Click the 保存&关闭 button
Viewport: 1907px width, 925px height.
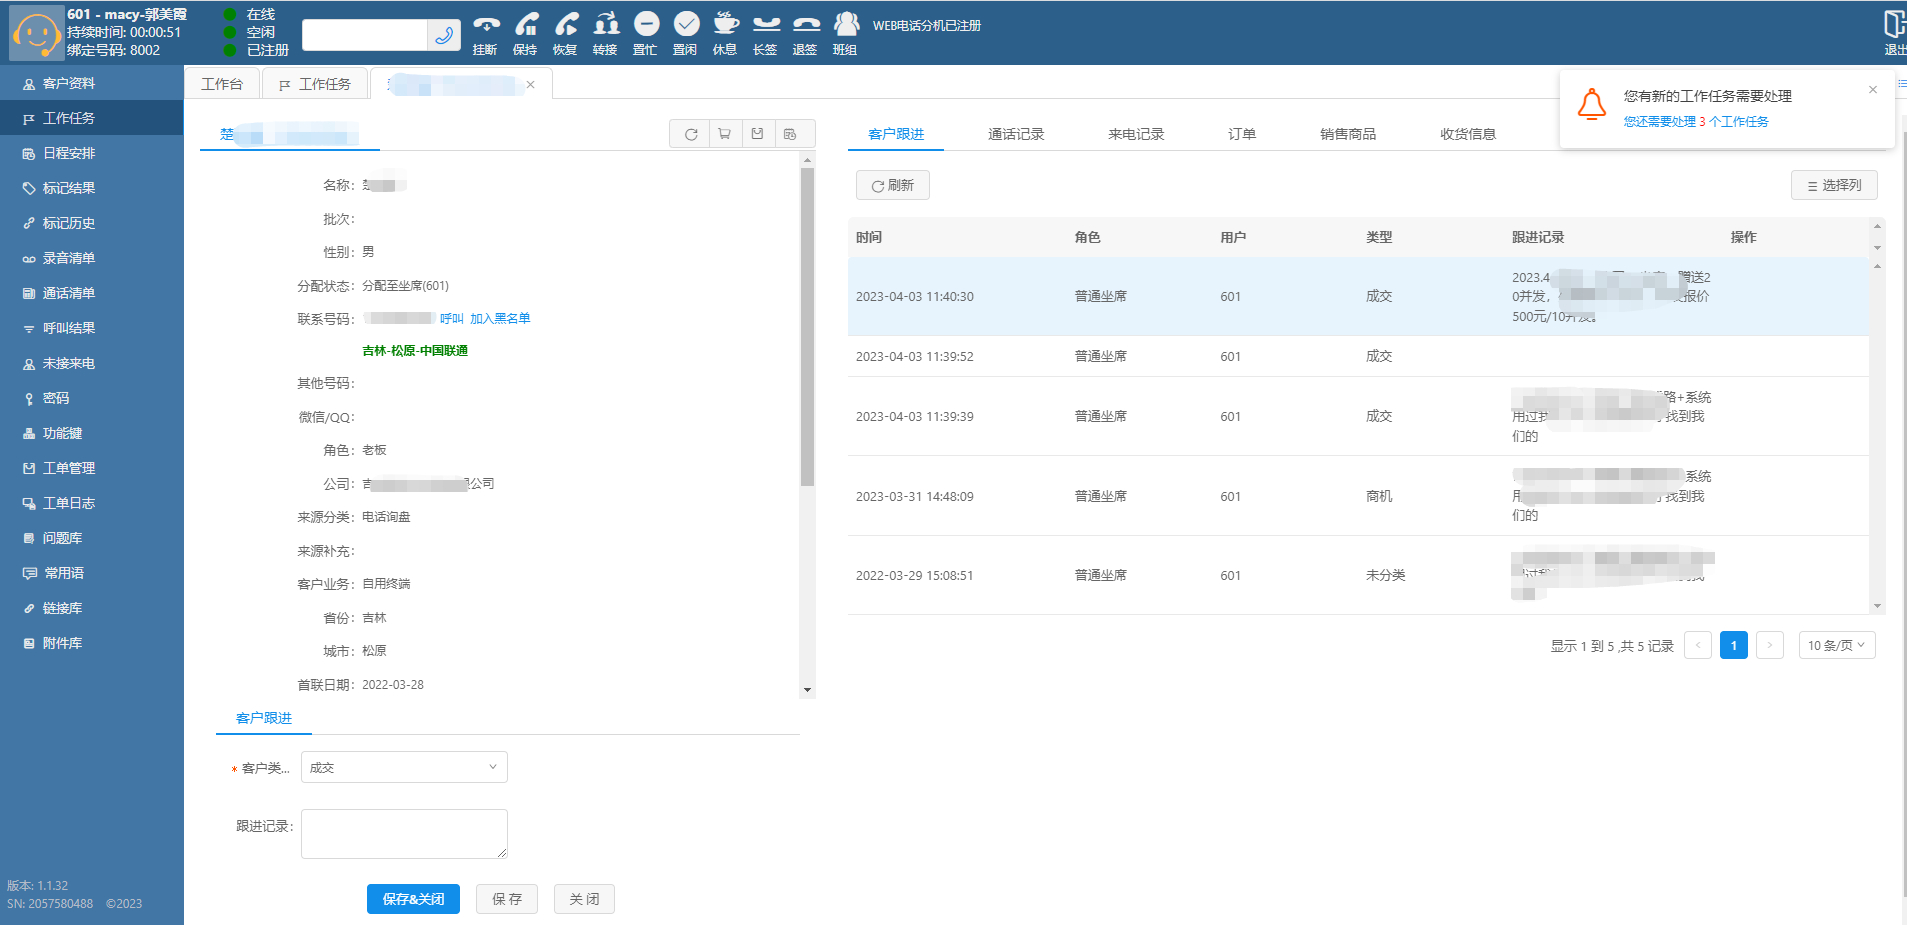pos(413,899)
